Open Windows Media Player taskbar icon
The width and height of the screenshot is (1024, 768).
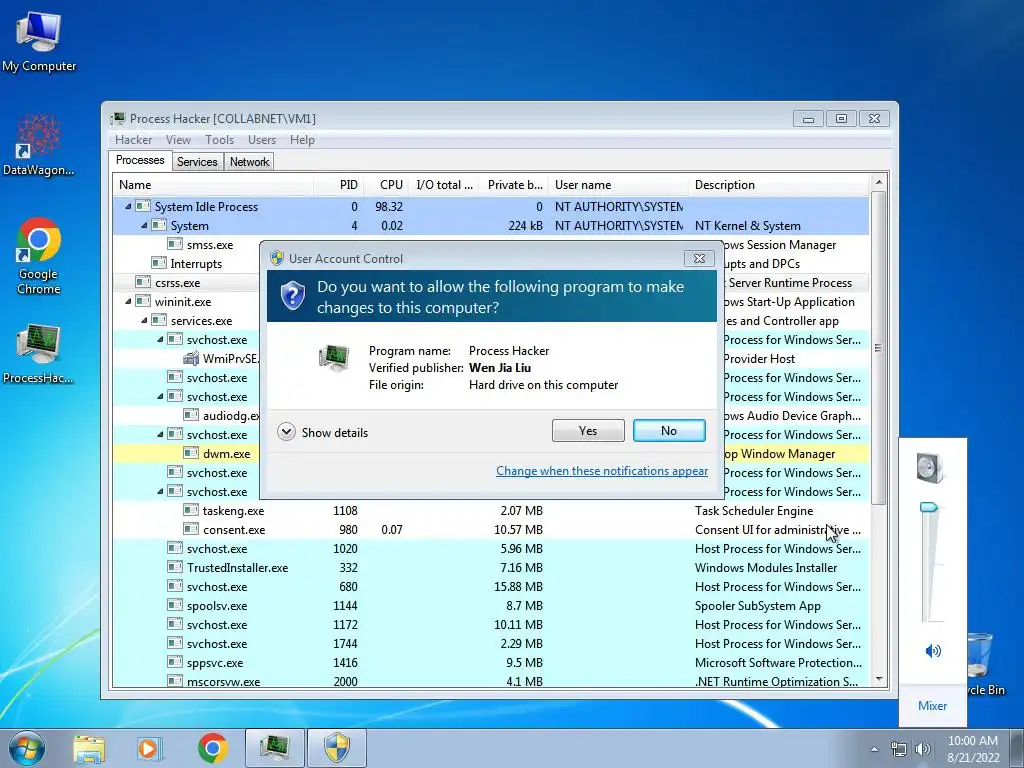[x=148, y=748]
